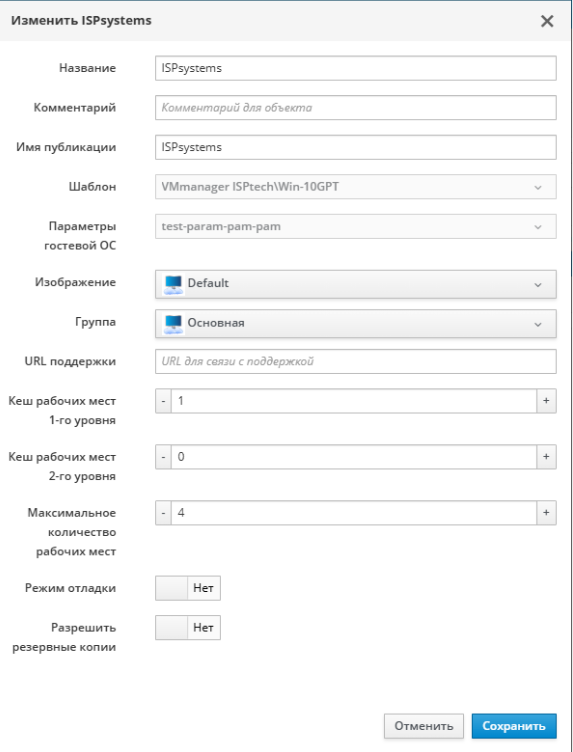The height and width of the screenshot is (752, 573).
Task: Toggle the Режим отладки switch
Action: [x=188, y=588]
